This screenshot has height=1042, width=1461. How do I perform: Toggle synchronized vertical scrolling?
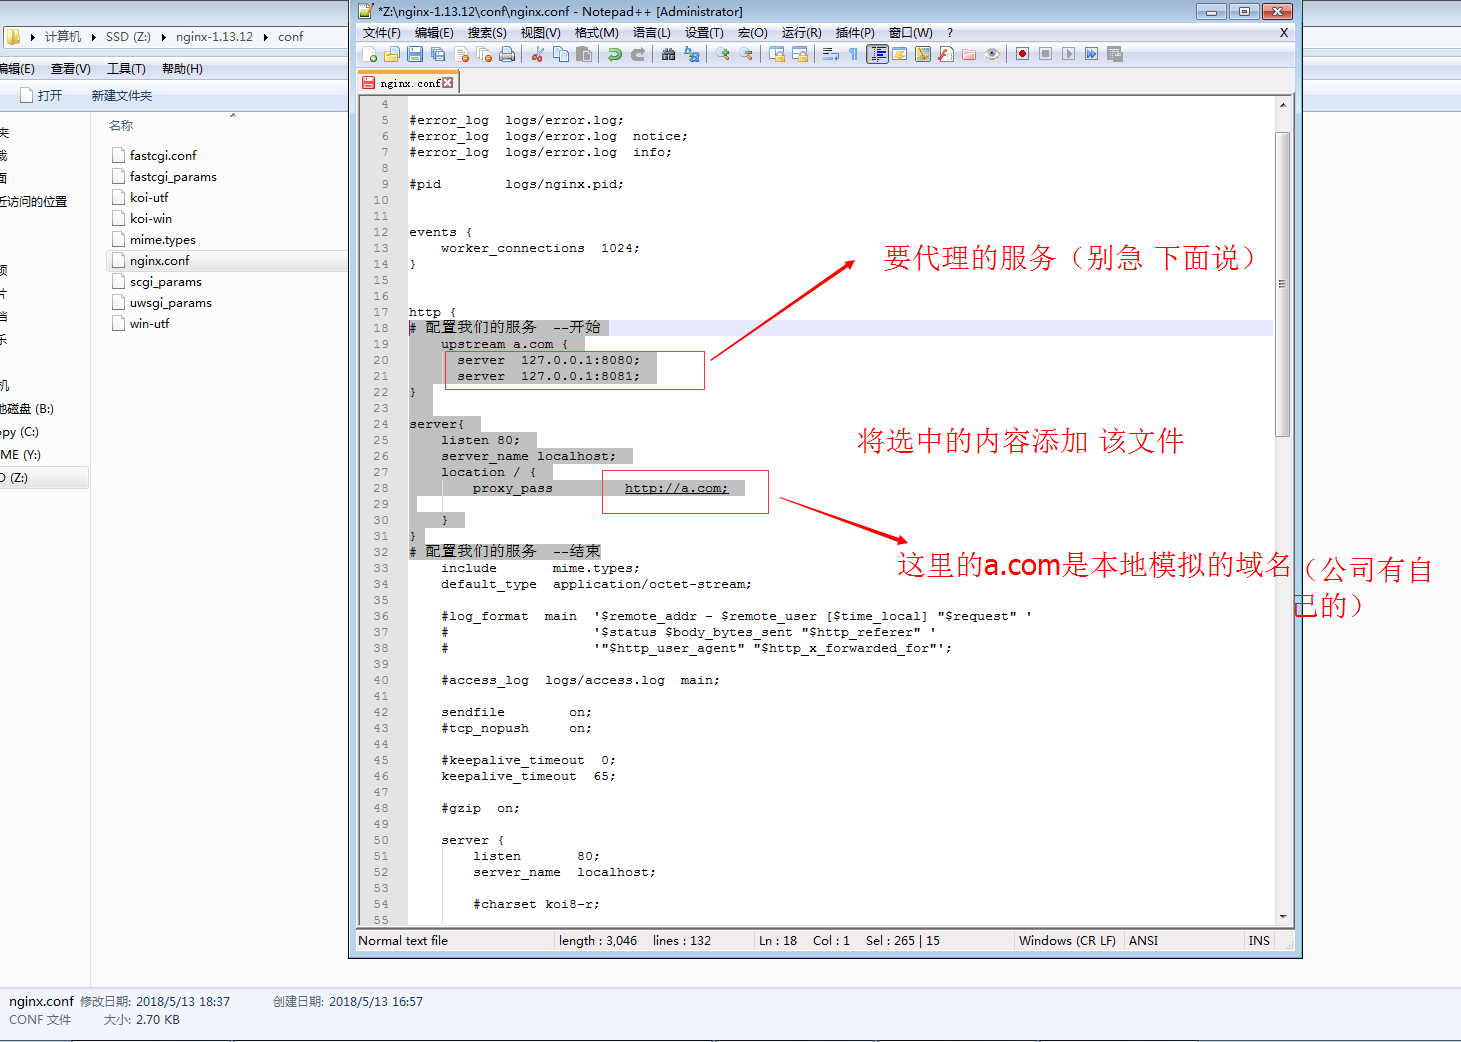tap(777, 54)
